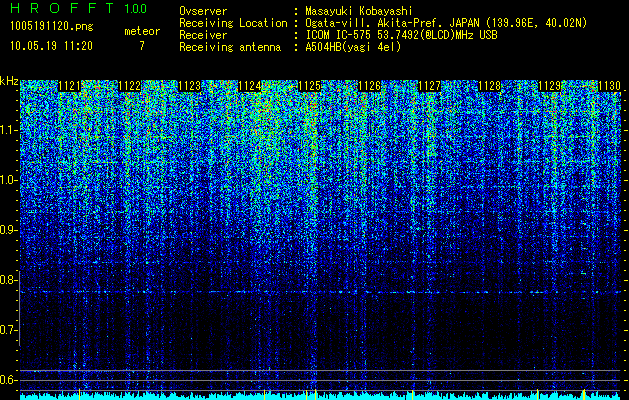Click the kHz axis unit label
Viewport: 629px width, 400px height.
[9, 81]
